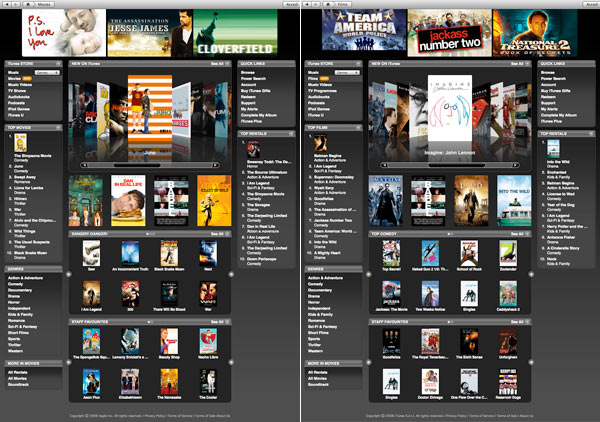Open Dan in Real Life poster
The image size is (600, 422).
(128, 201)
